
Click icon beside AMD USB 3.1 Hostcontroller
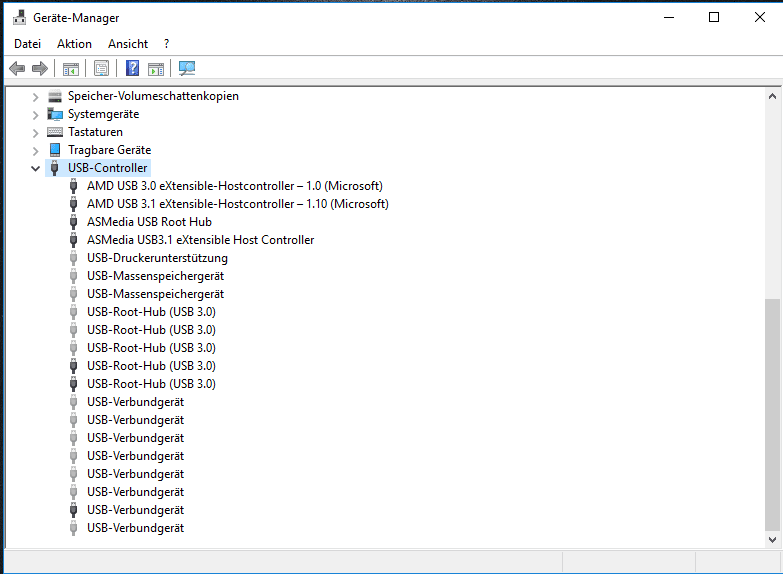[73, 204]
